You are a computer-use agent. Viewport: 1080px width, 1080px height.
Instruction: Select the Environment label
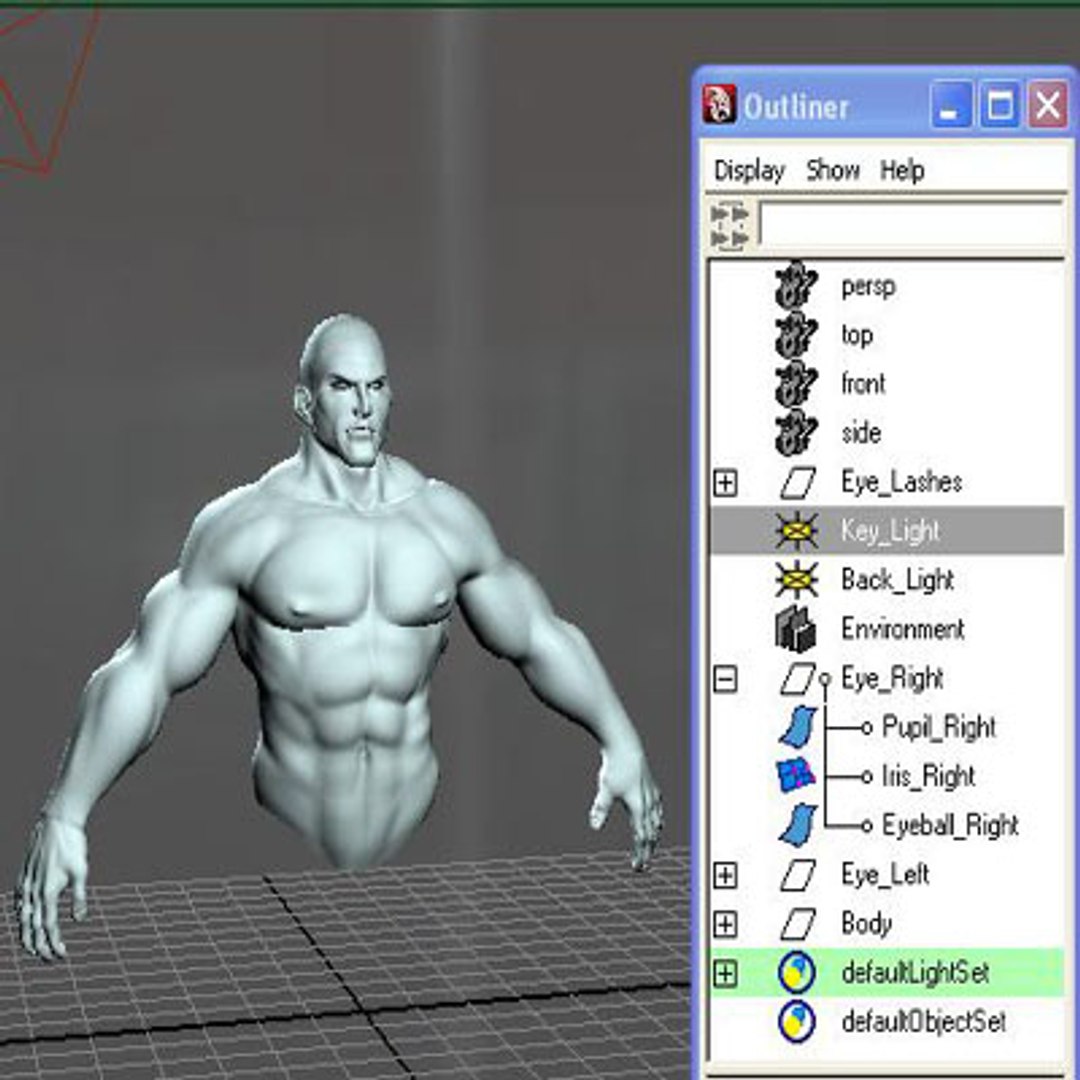[x=902, y=629]
